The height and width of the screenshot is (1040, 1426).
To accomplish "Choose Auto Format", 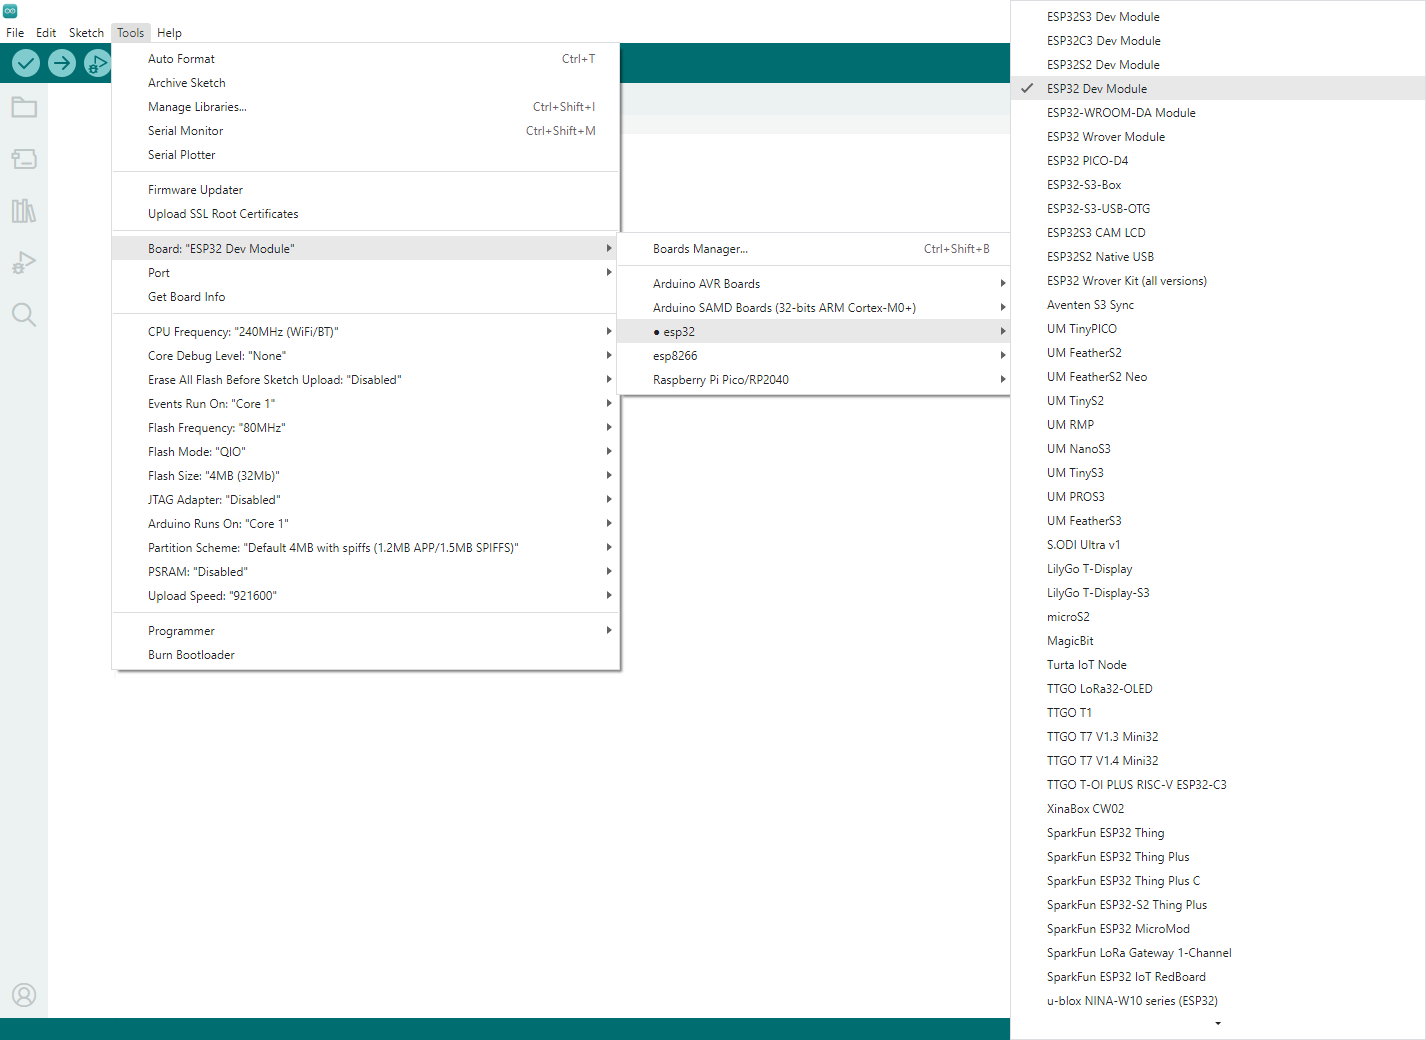I will tap(366, 59).
